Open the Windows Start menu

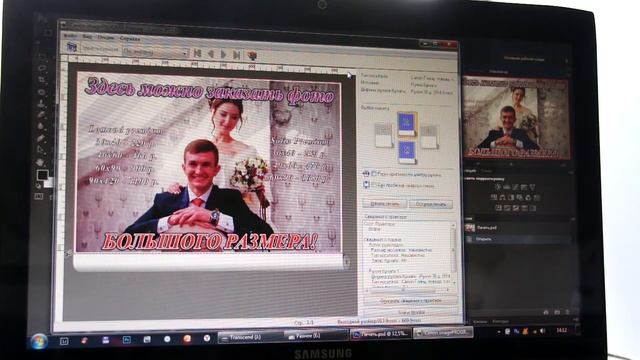point(39,341)
